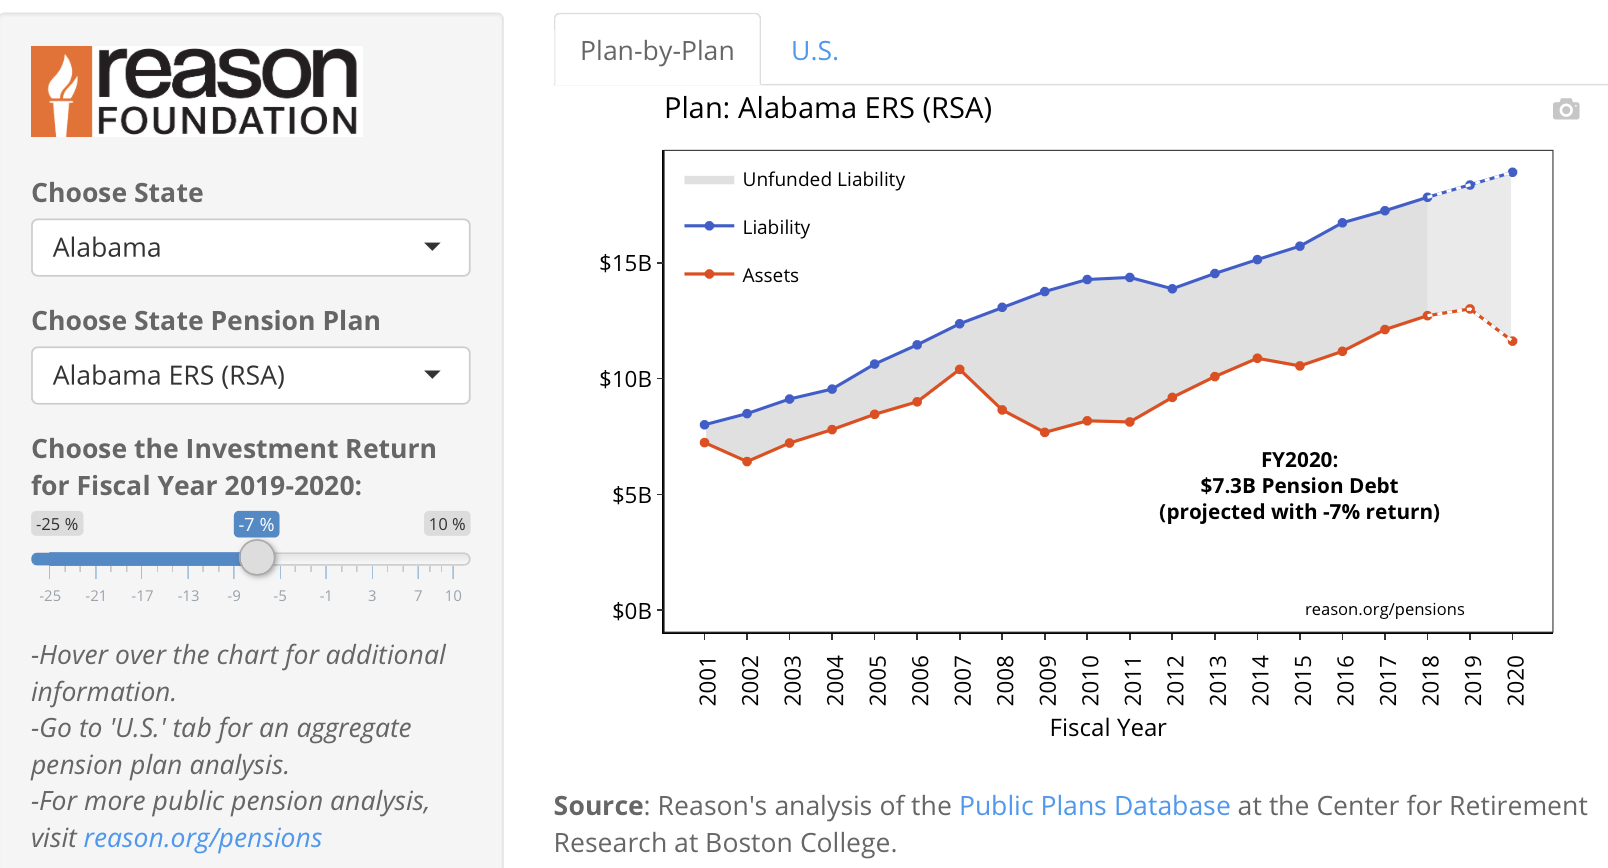Click the 2001 liability data point
Image resolution: width=1608 pixels, height=868 pixels.
click(x=705, y=425)
